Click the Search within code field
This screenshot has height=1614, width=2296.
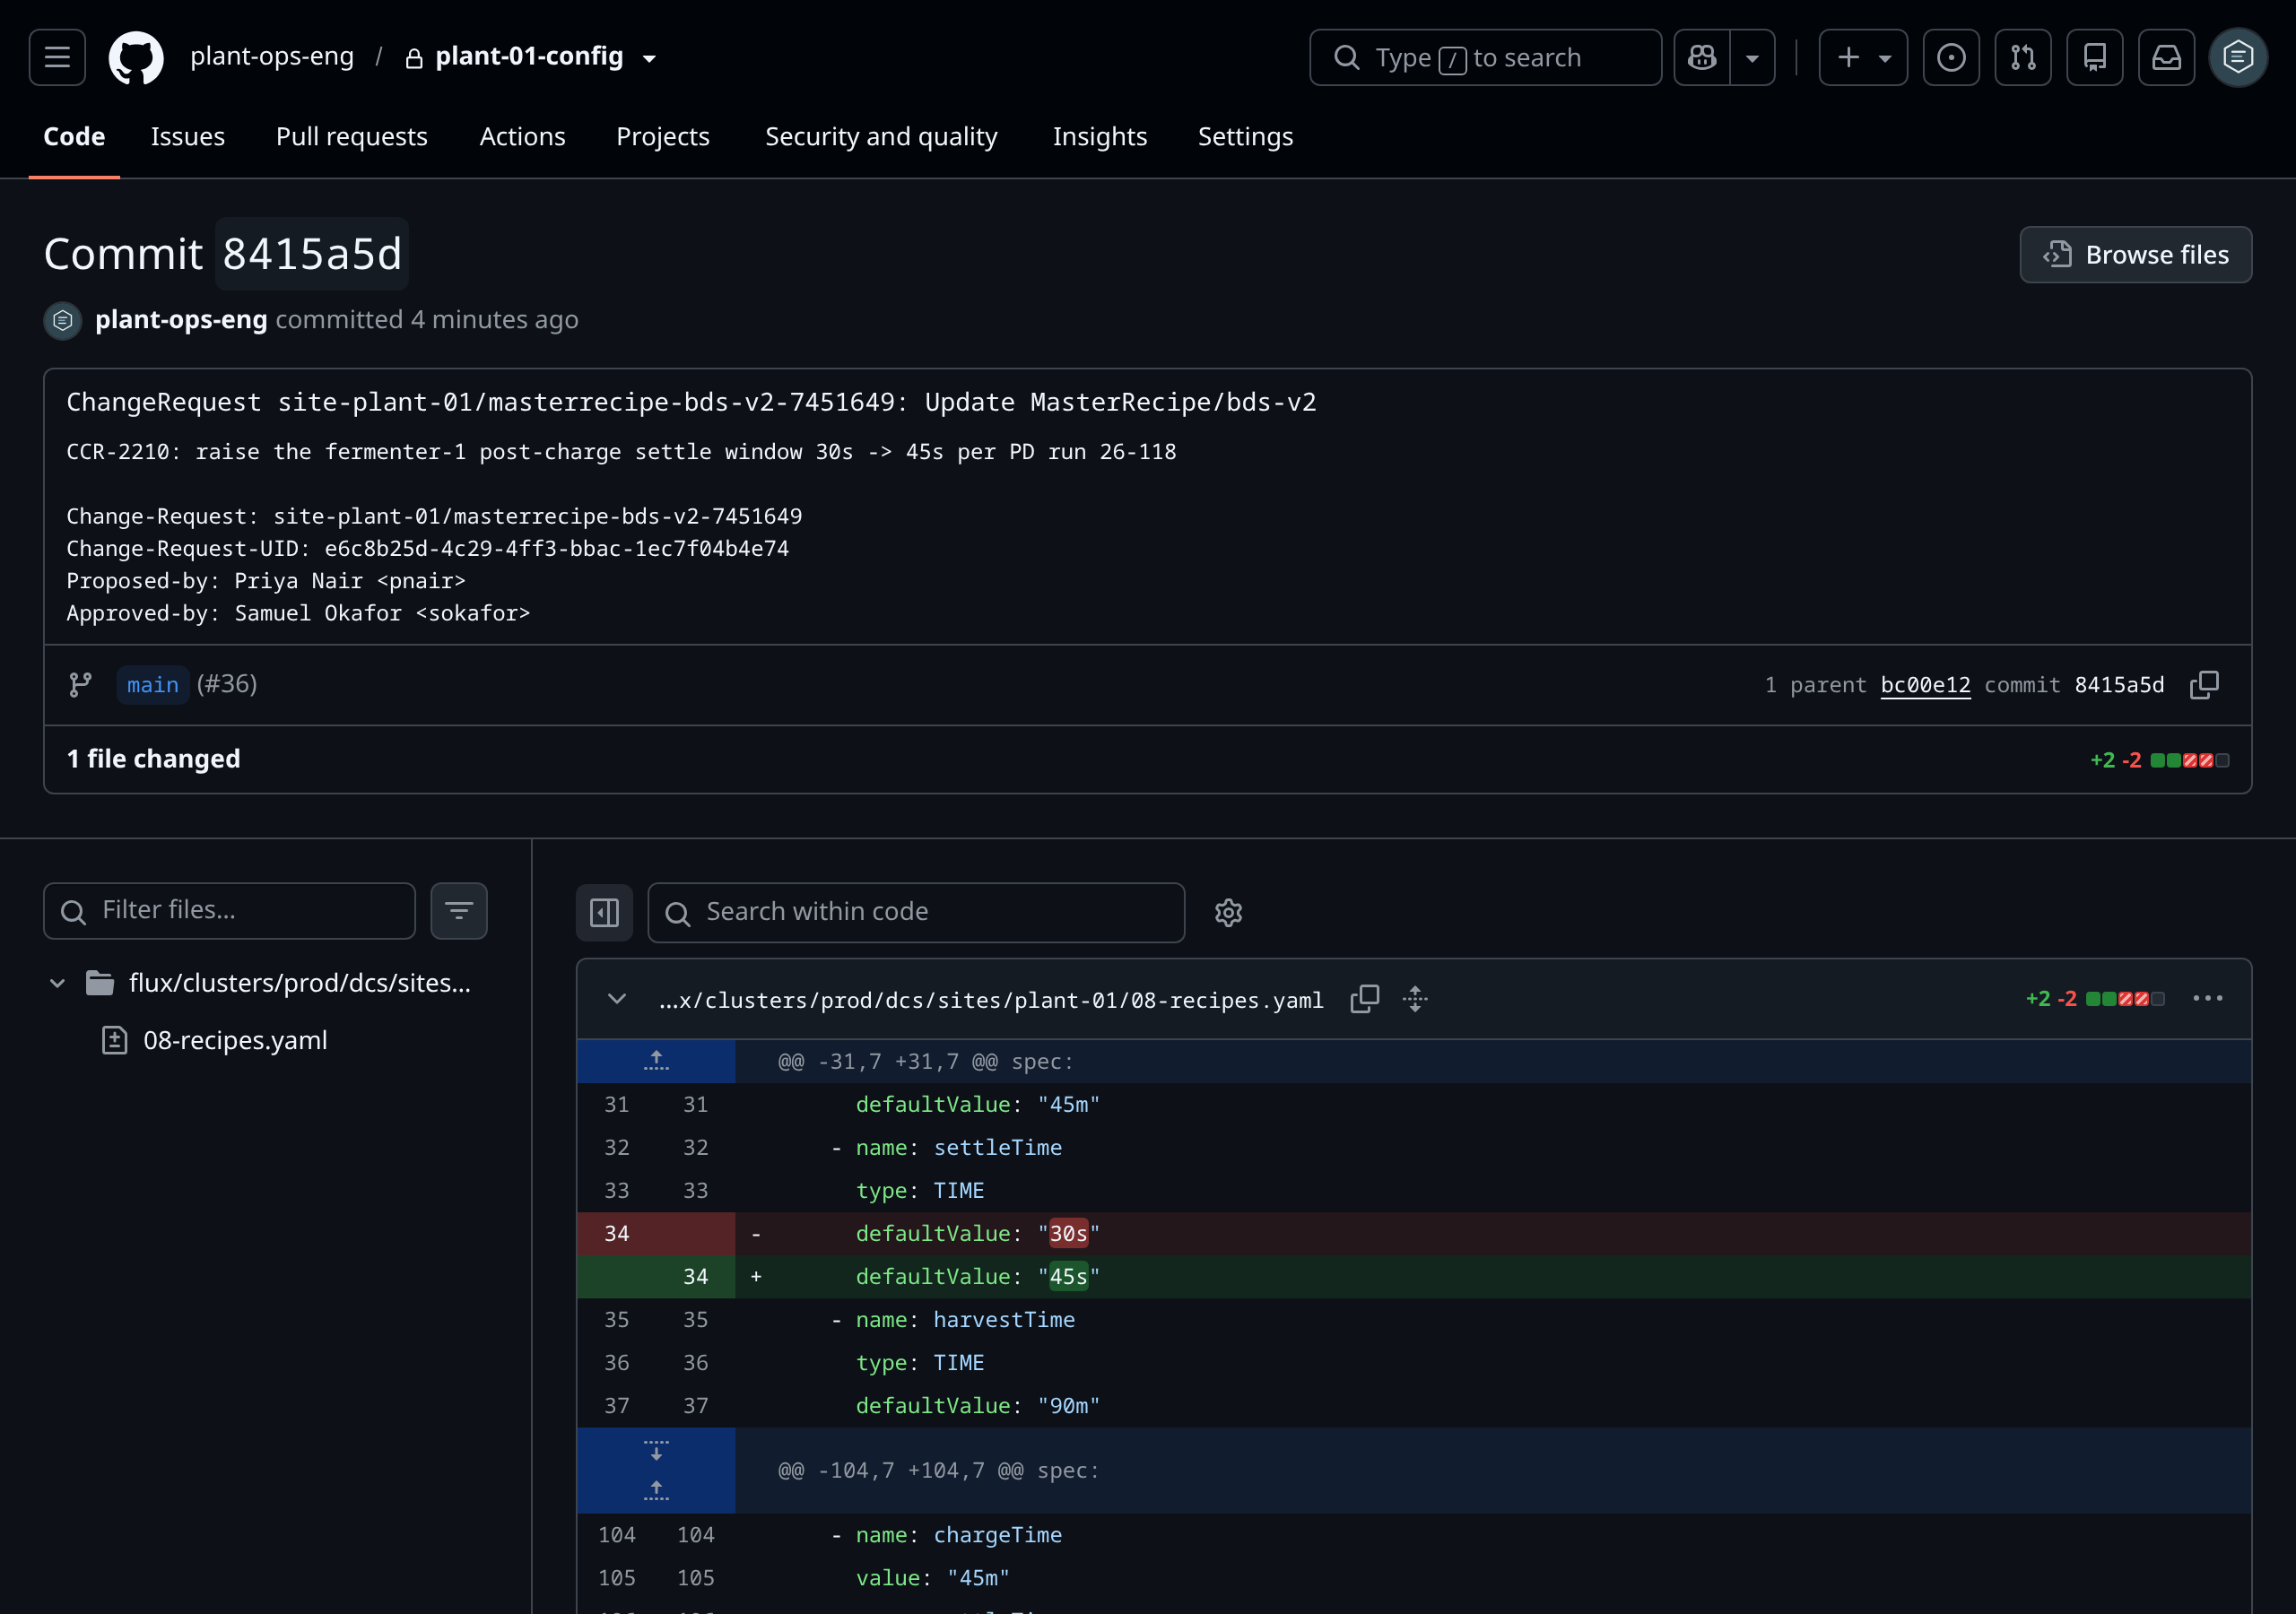click(x=916, y=912)
